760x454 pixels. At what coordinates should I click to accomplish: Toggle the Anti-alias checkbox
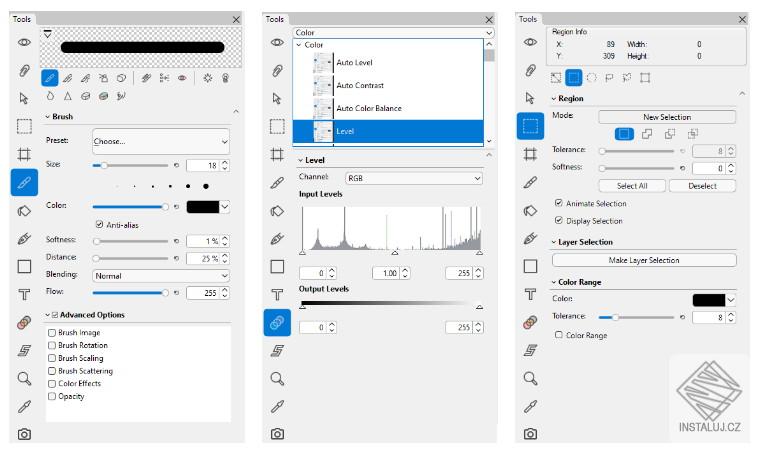click(99, 224)
